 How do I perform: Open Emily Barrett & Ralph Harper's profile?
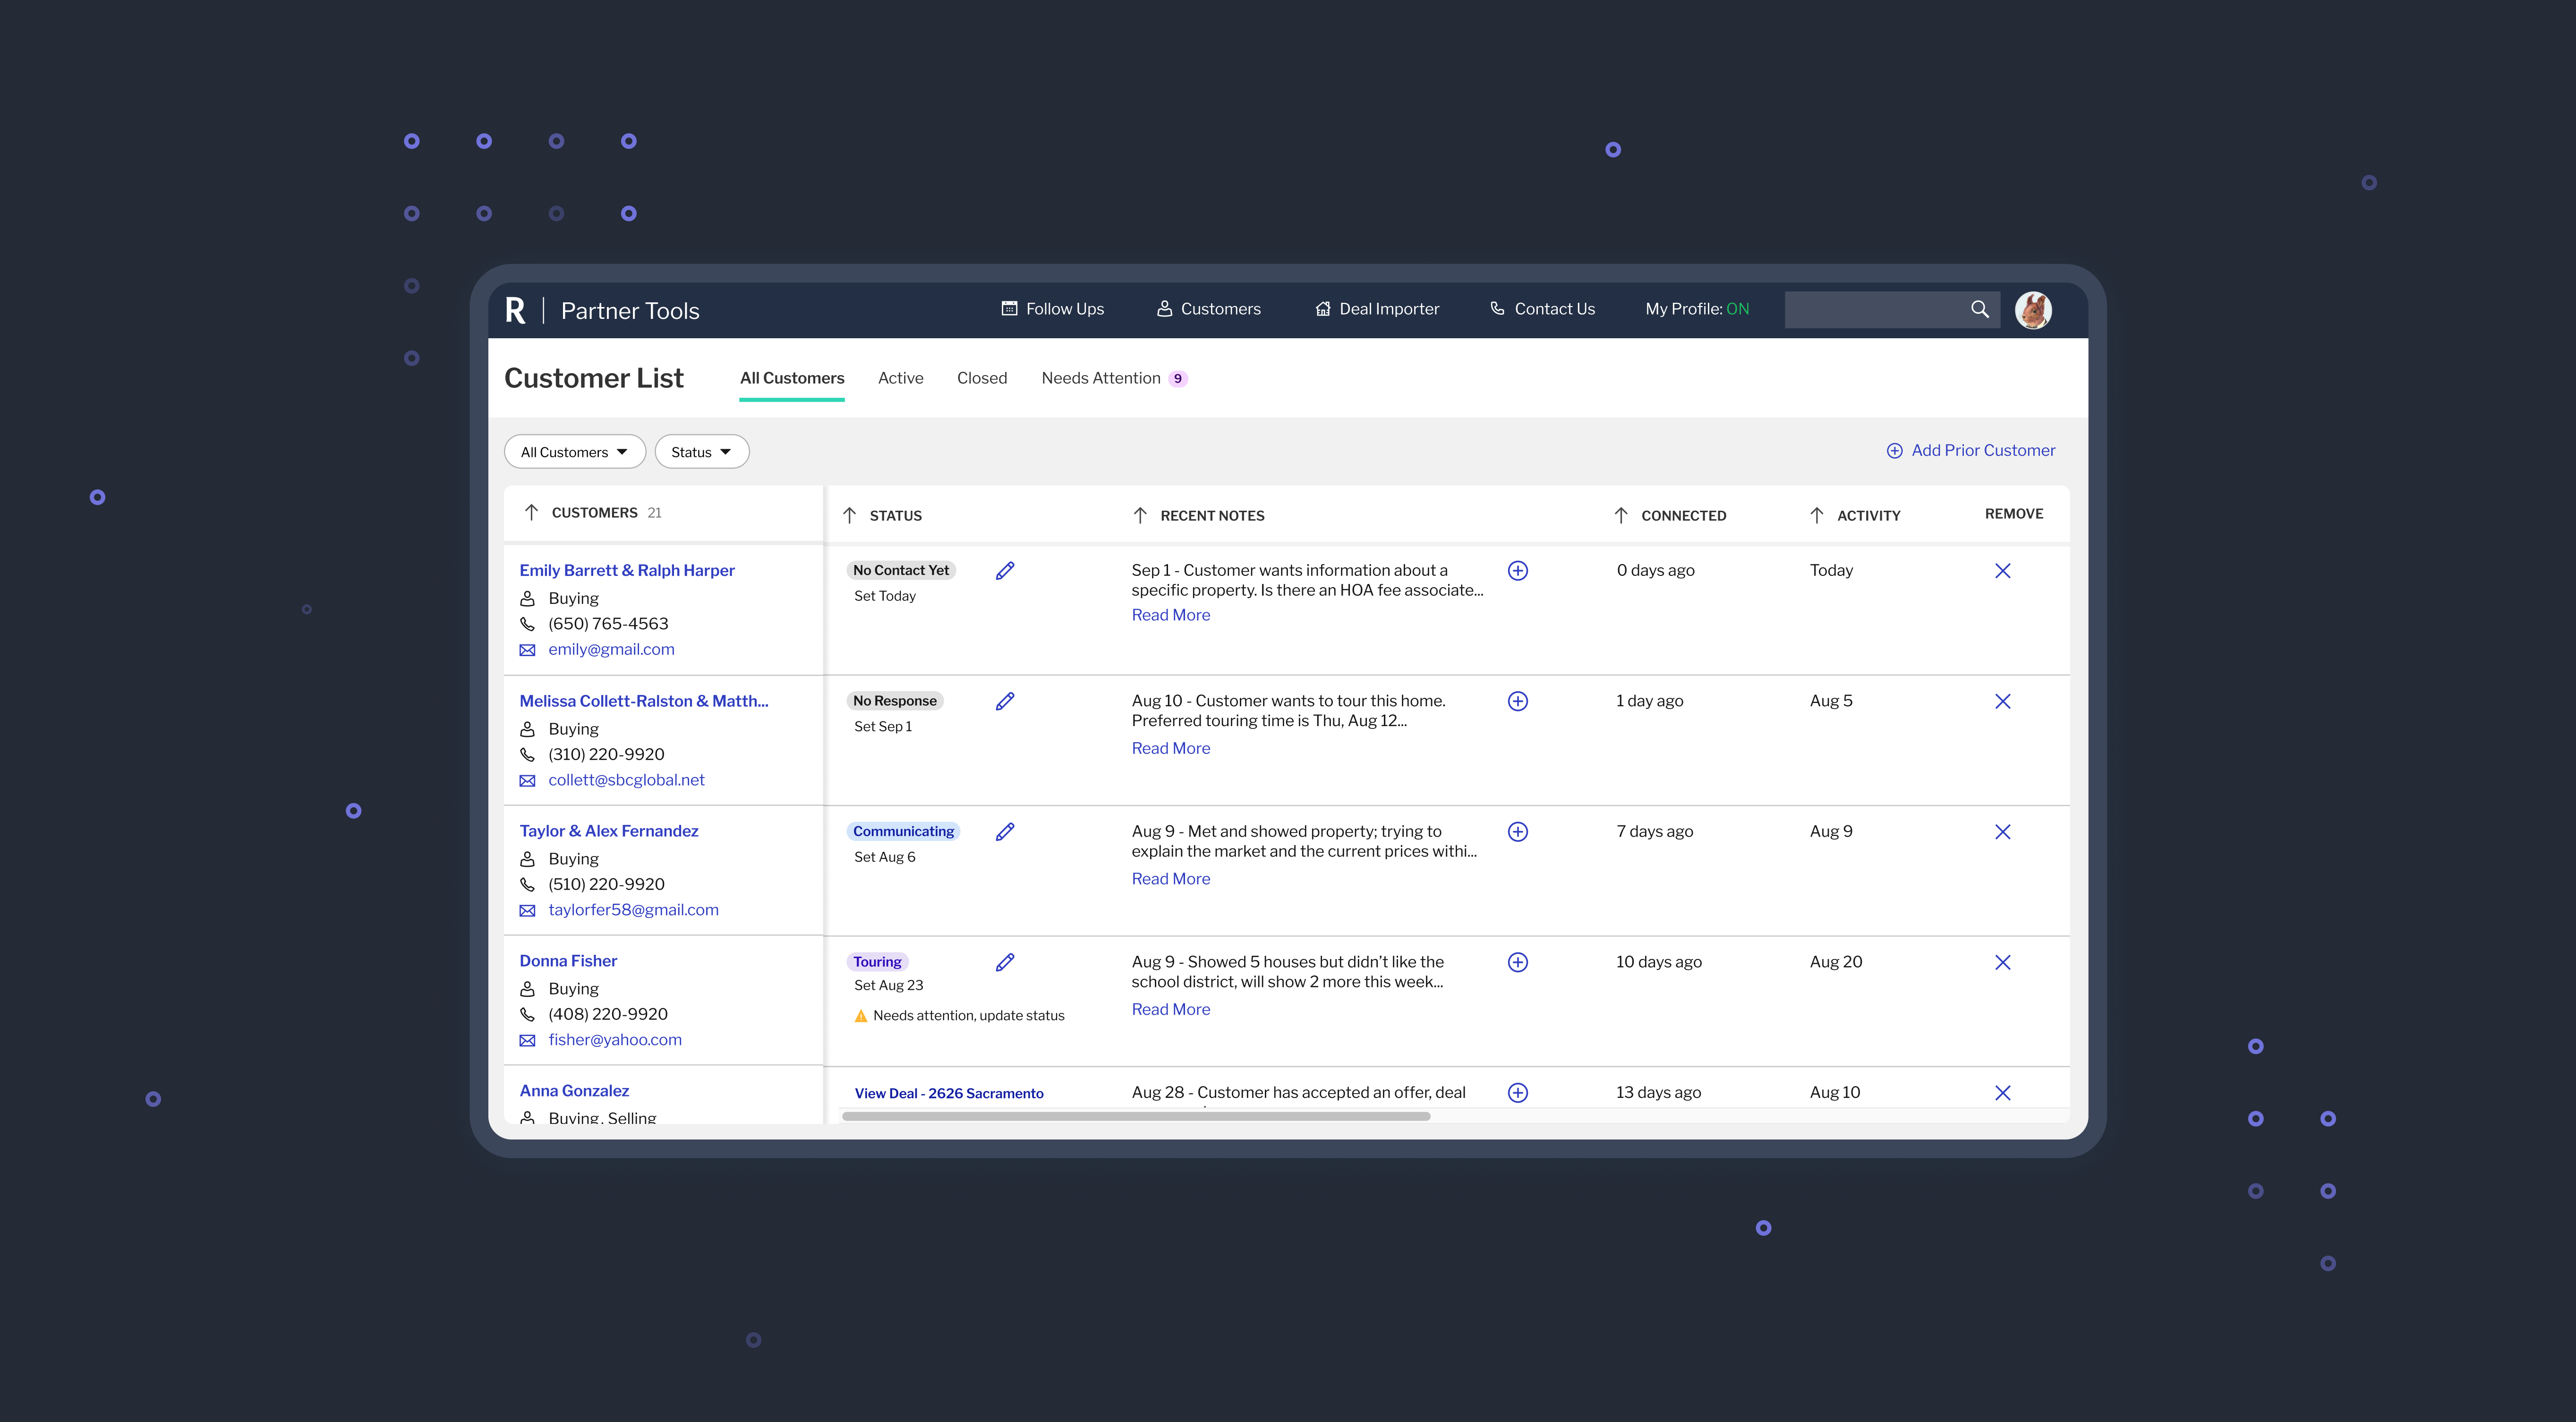[627, 570]
